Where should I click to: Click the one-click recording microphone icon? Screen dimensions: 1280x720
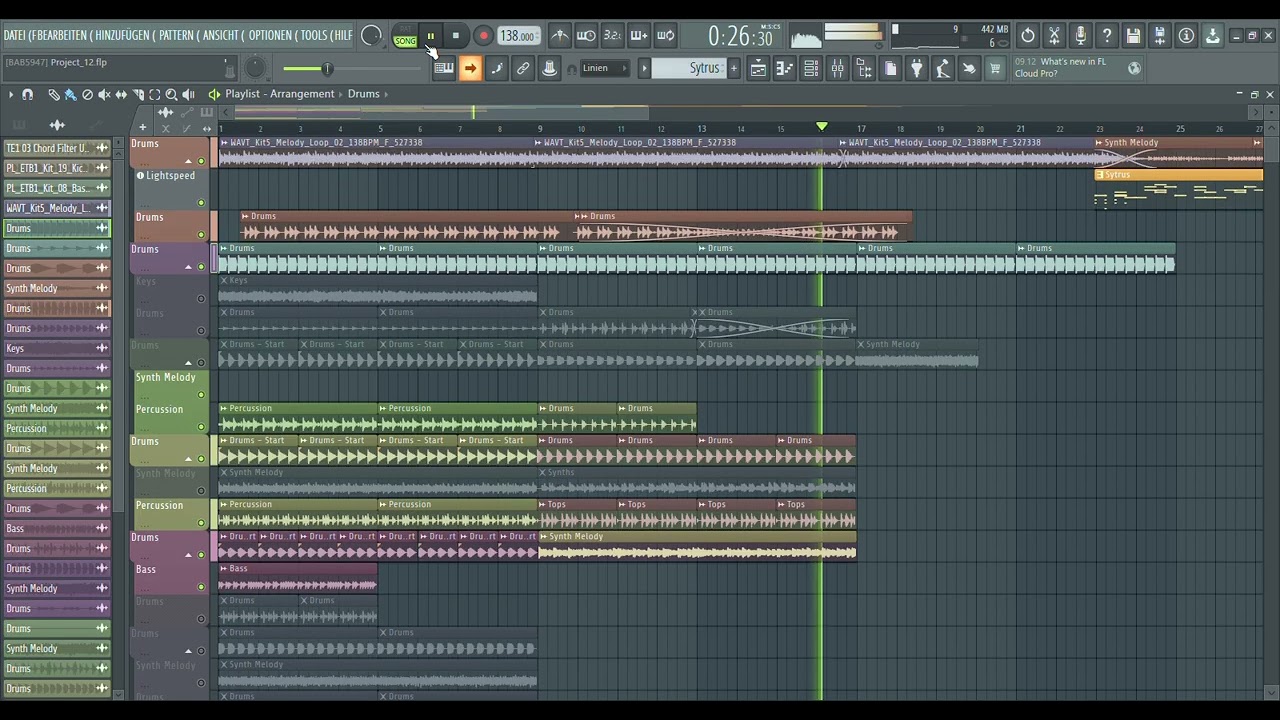[1080, 36]
